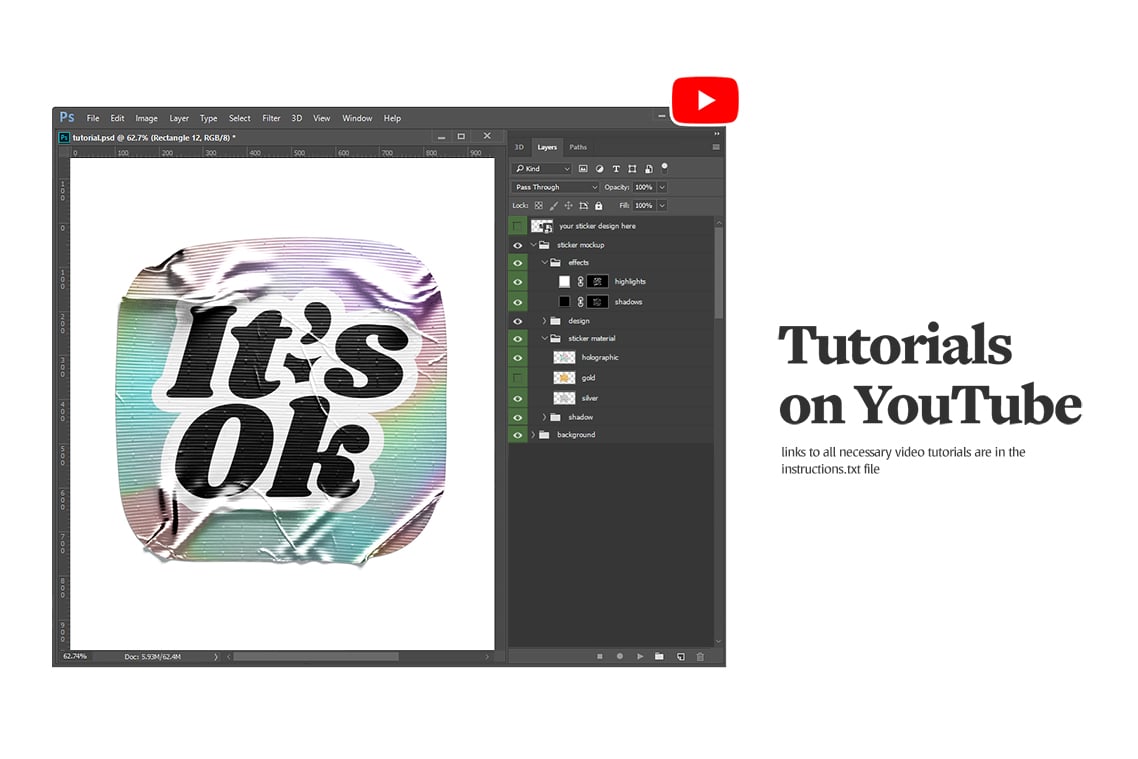Open the blend mode dropdown showing Pass Through
Image resolution: width=1138 pixels, height=759 pixels.
pyautogui.click(x=555, y=187)
